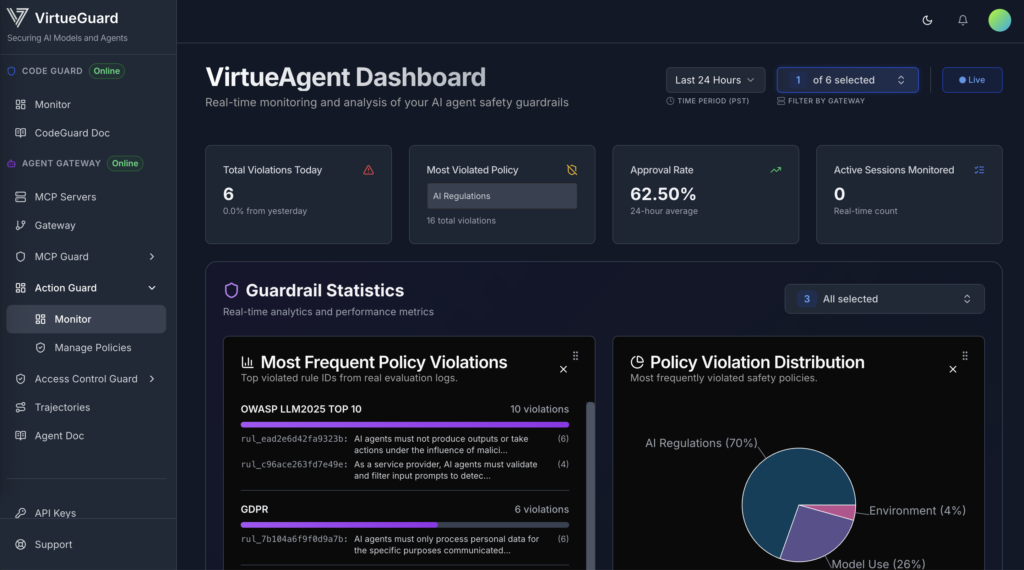Click the VirtueGuard logo icon
Screen dimensions: 1024x570
(18, 18)
